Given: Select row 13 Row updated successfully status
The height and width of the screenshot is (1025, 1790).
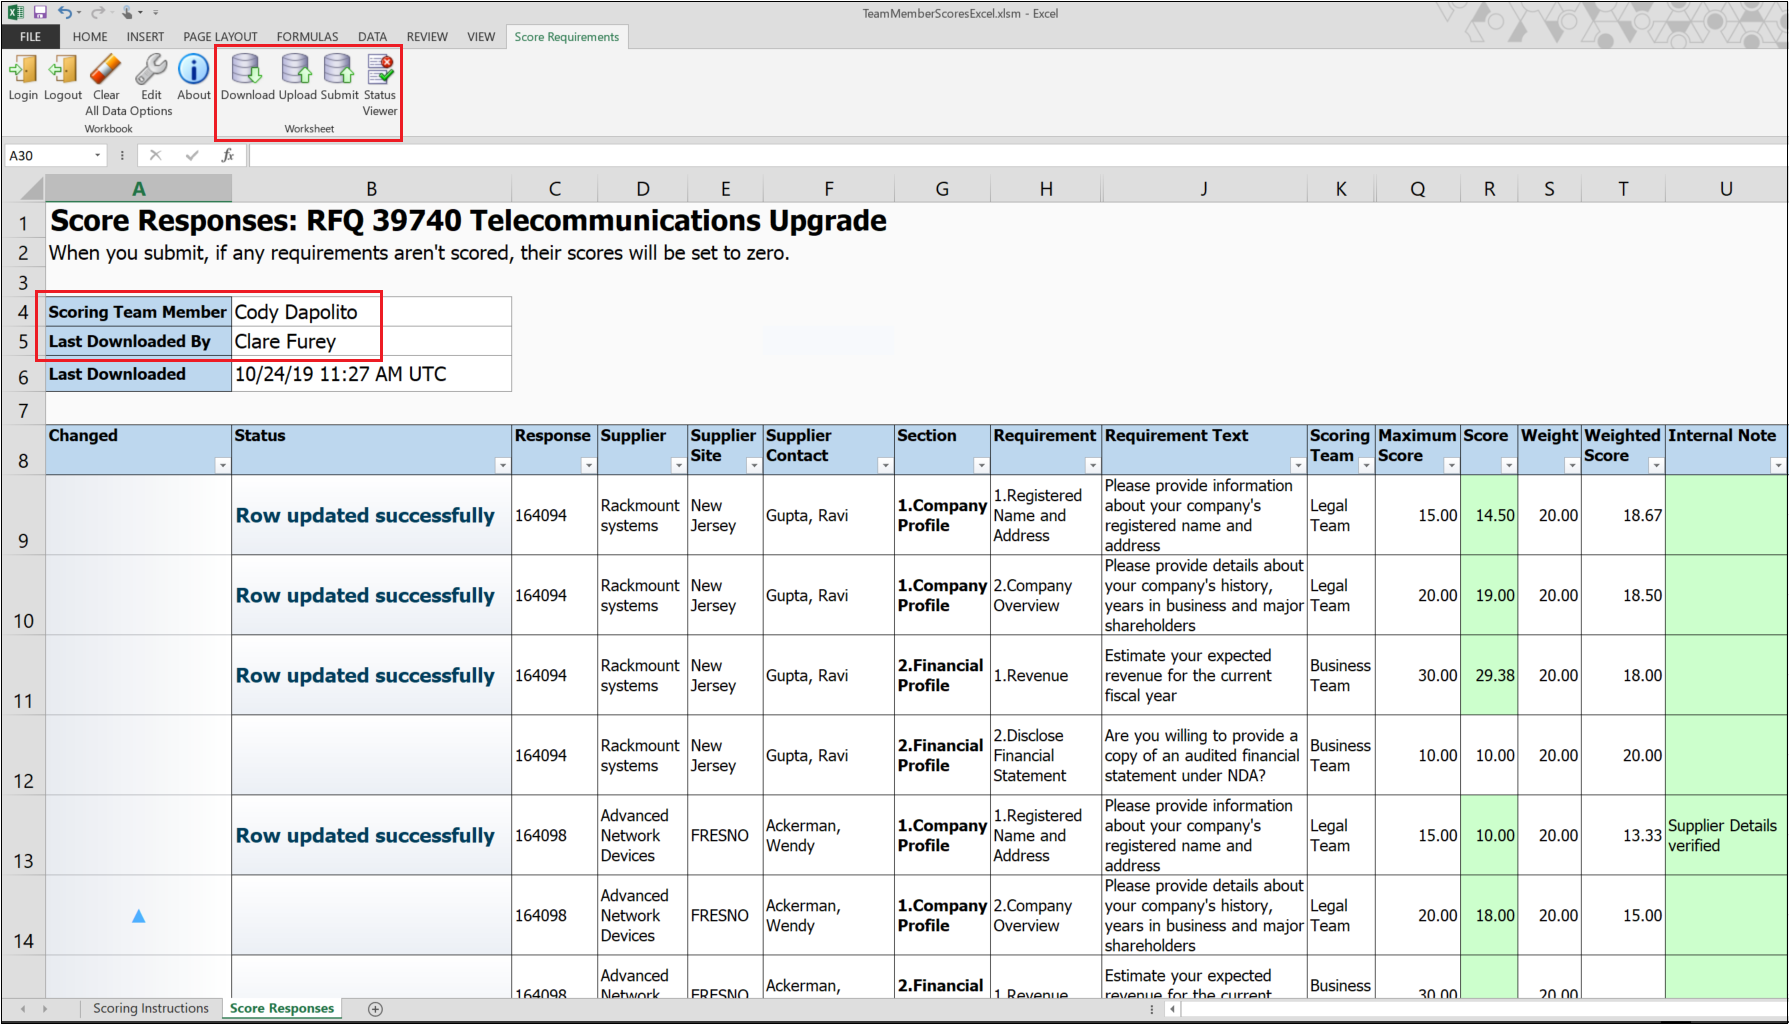Looking at the screenshot, I should coord(371,835).
